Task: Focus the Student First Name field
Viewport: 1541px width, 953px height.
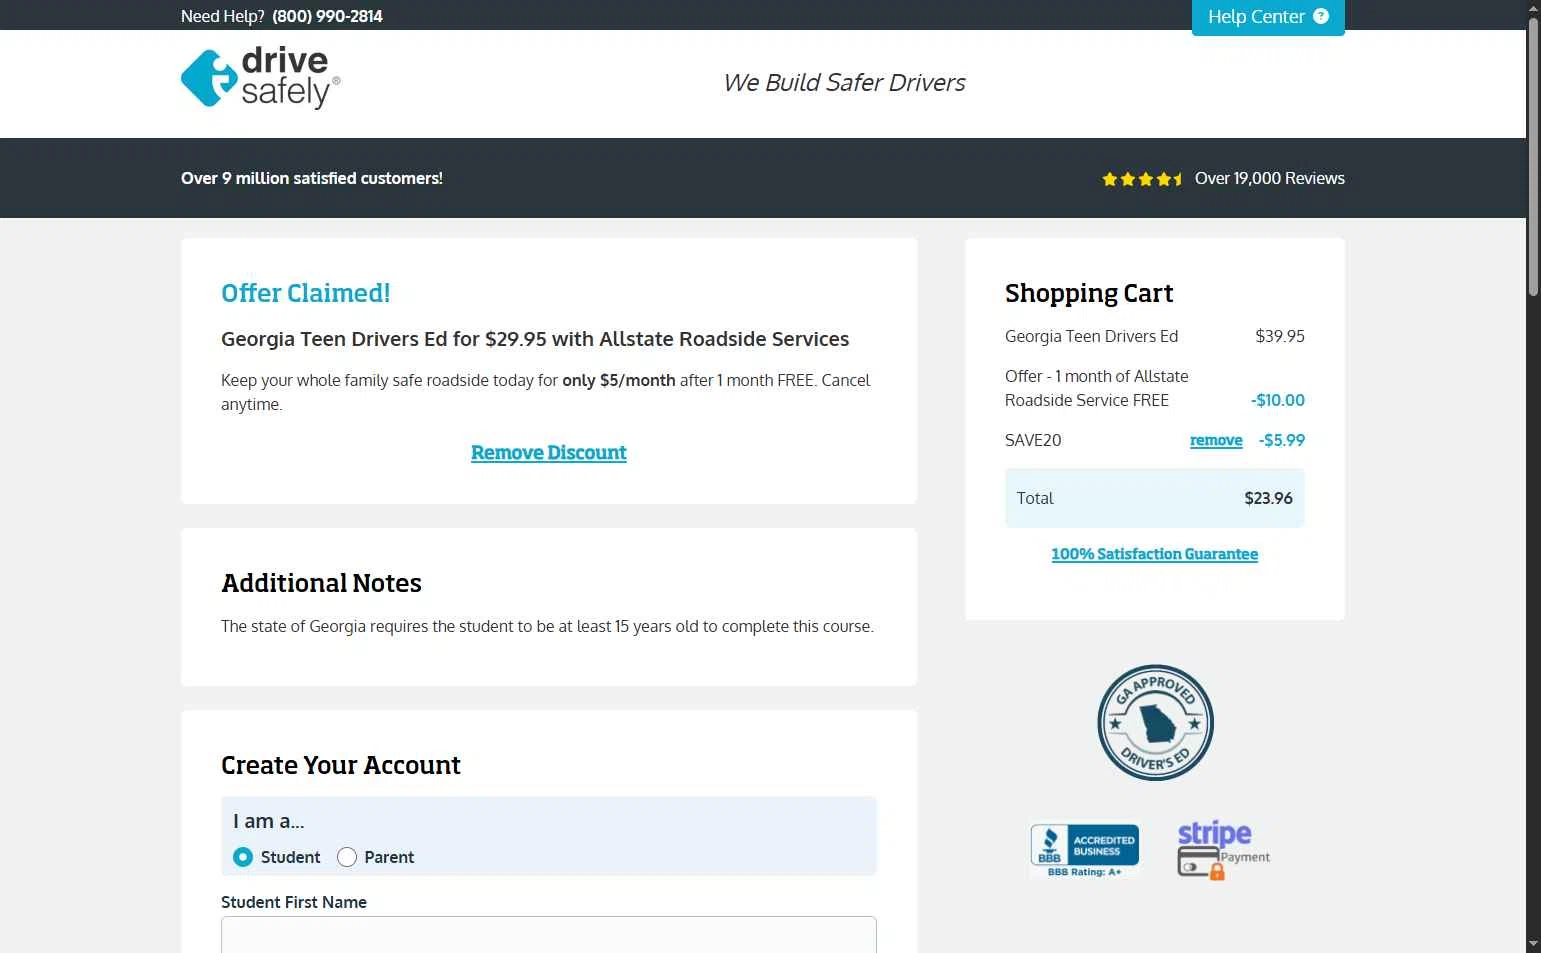Action: tap(549, 935)
